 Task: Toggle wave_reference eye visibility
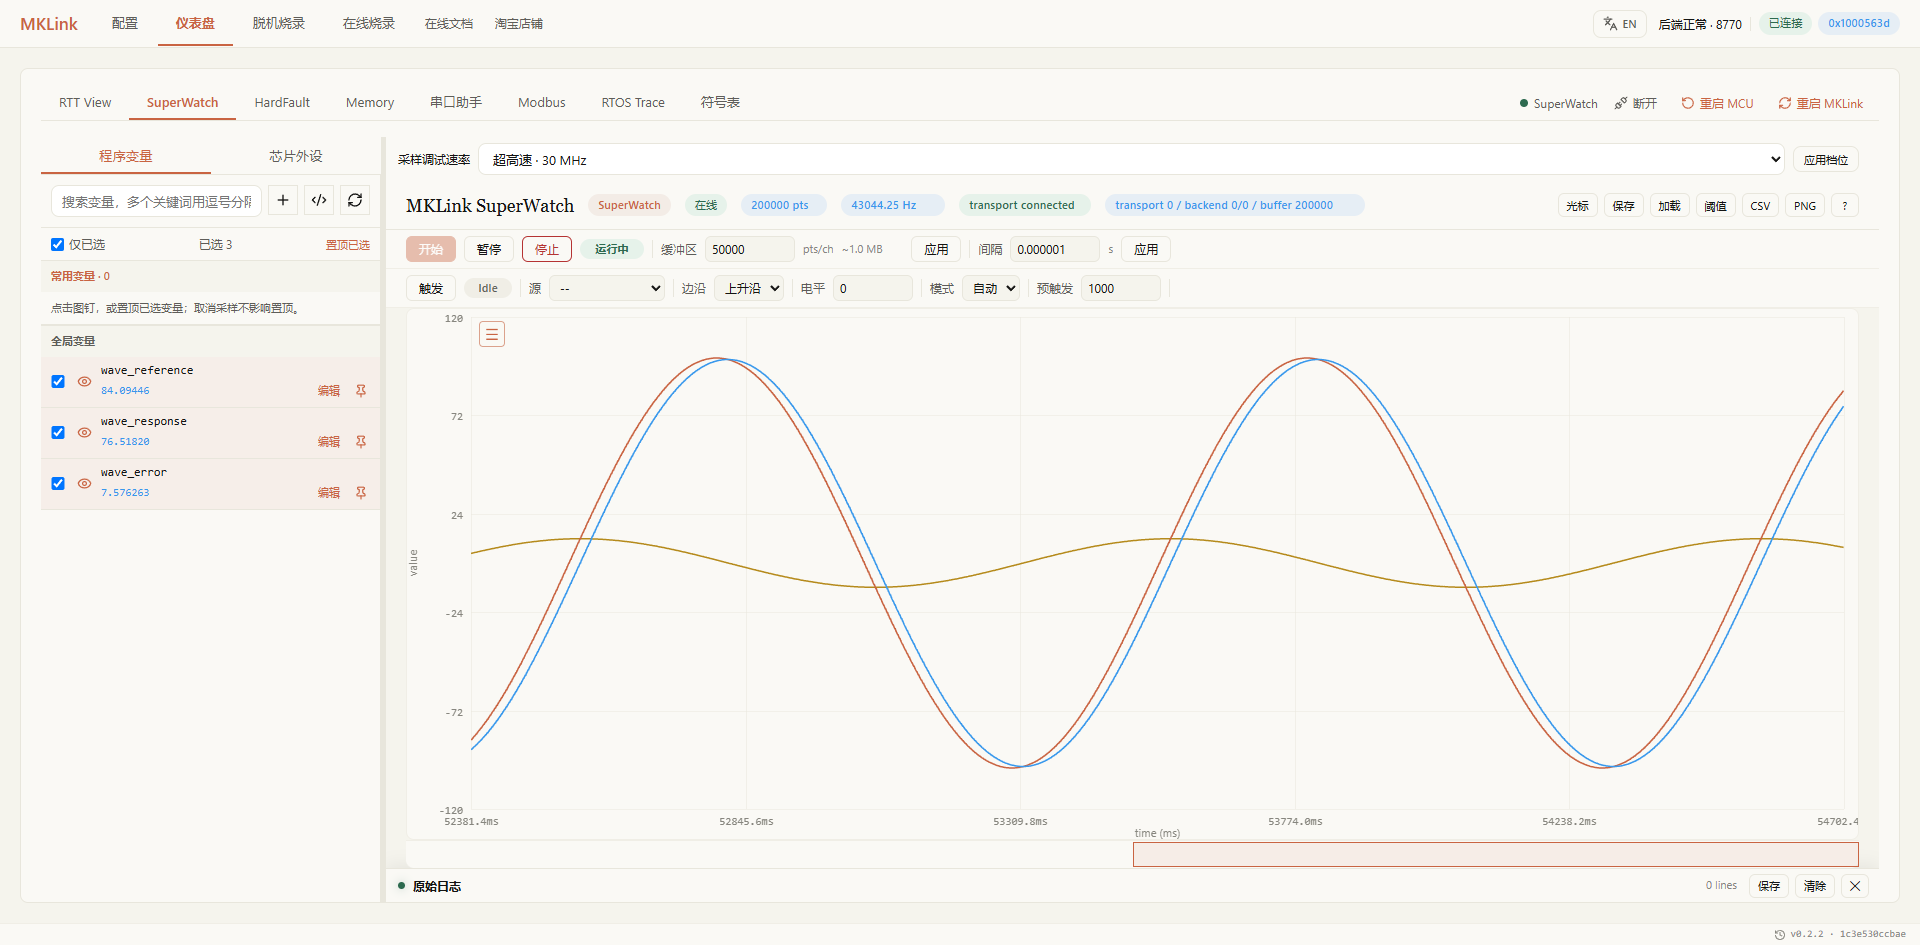pyautogui.click(x=85, y=381)
